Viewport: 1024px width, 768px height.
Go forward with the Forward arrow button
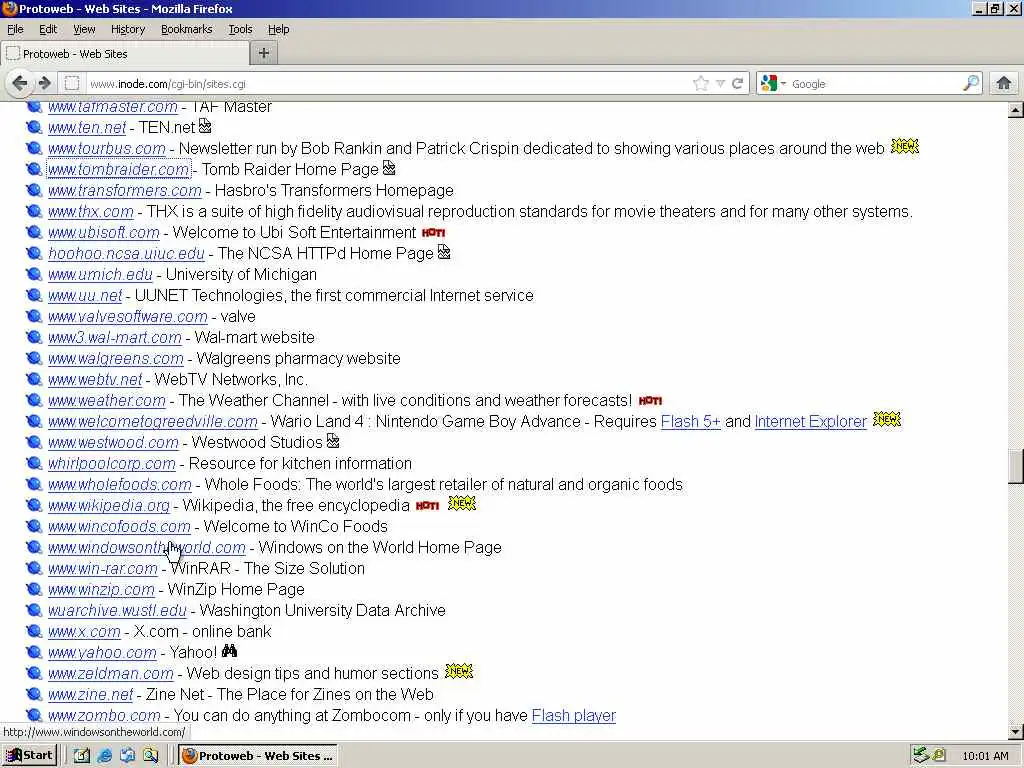pos(44,83)
